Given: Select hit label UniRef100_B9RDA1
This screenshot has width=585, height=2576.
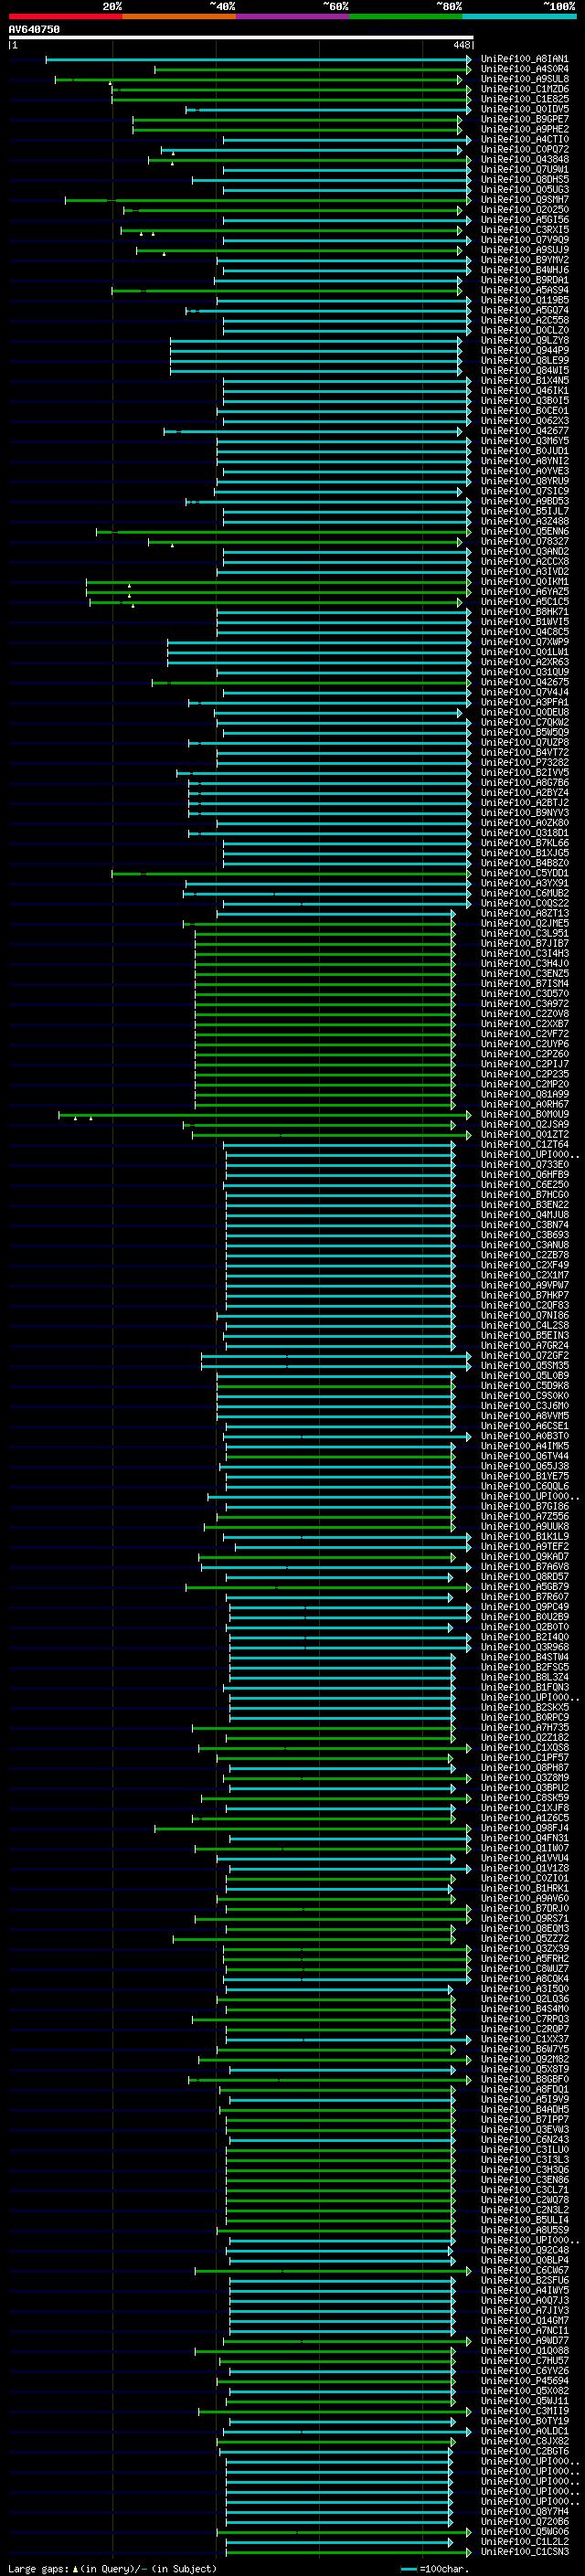Looking at the screenshot, I should (525, 280).
